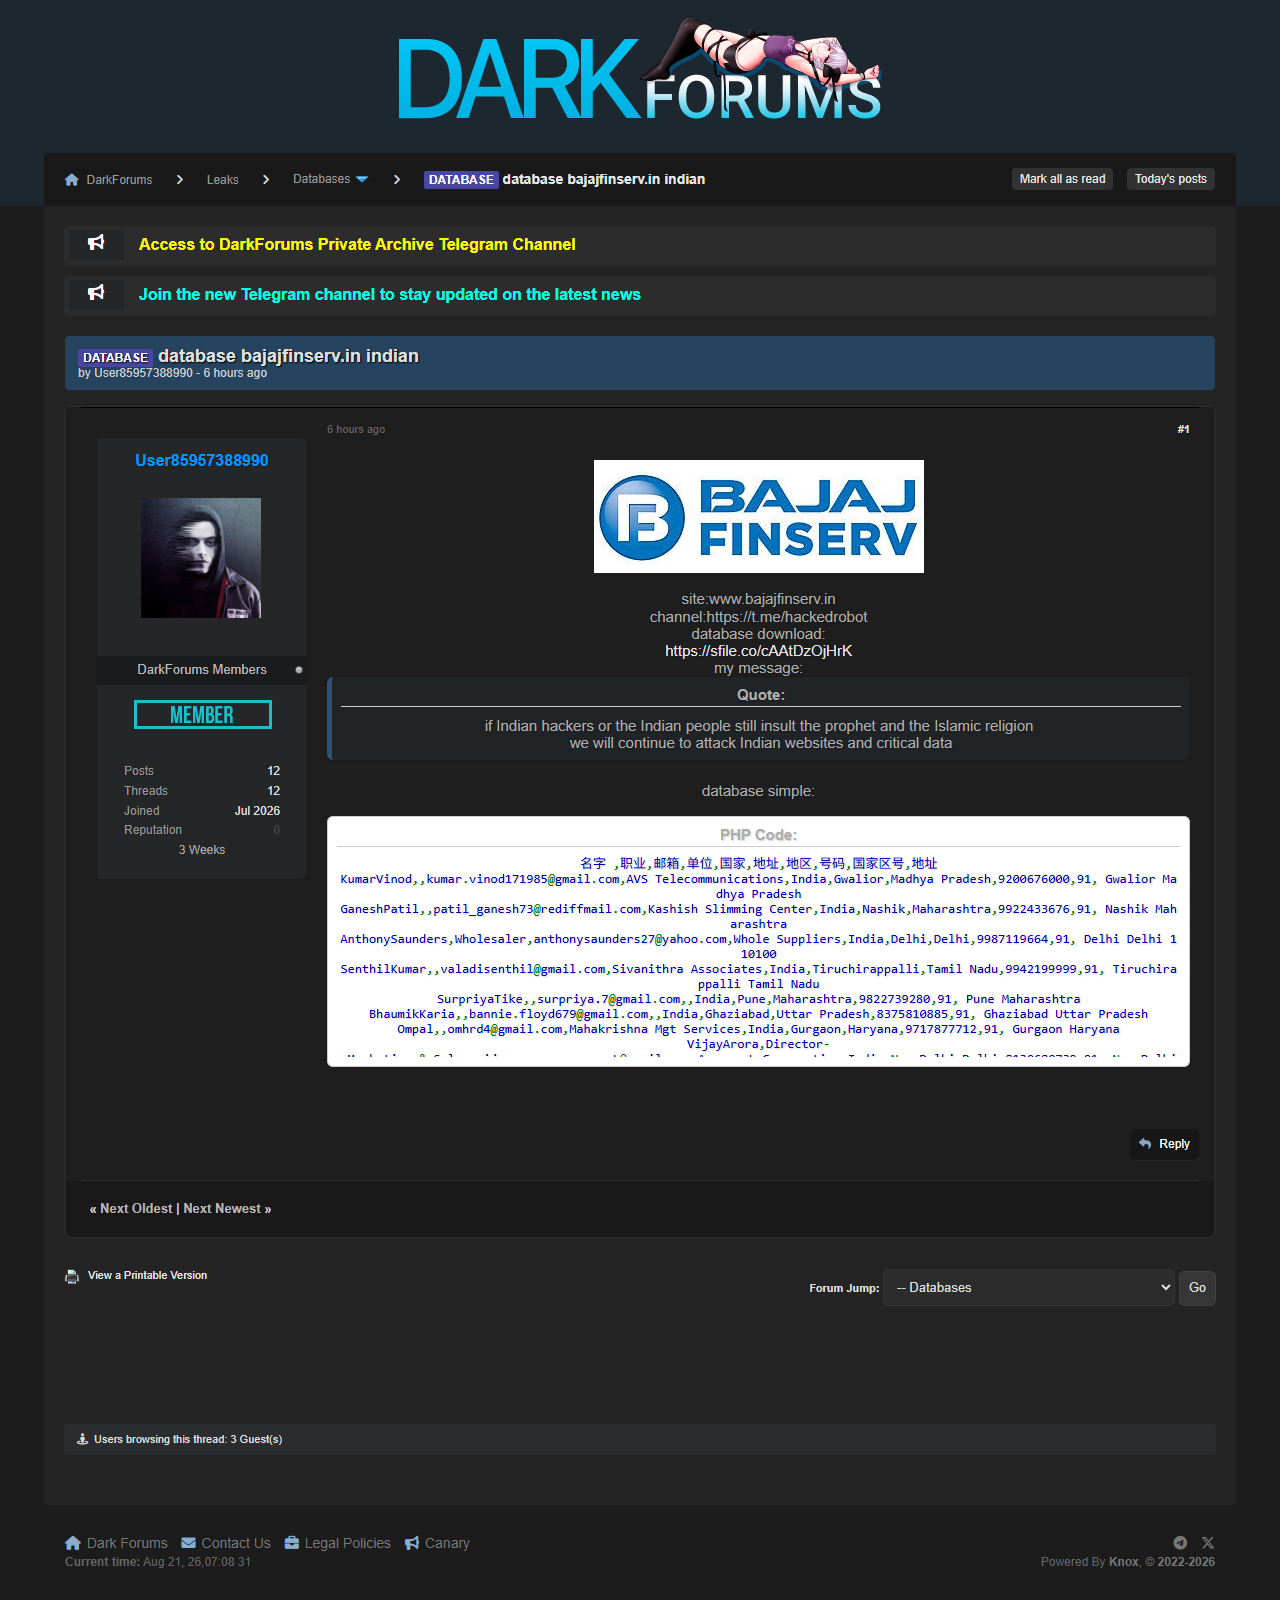Image resolution: width=1280 pixels, height=1600 pixels.
Task: Click the "Posts" count row
Action: (202, 771)
